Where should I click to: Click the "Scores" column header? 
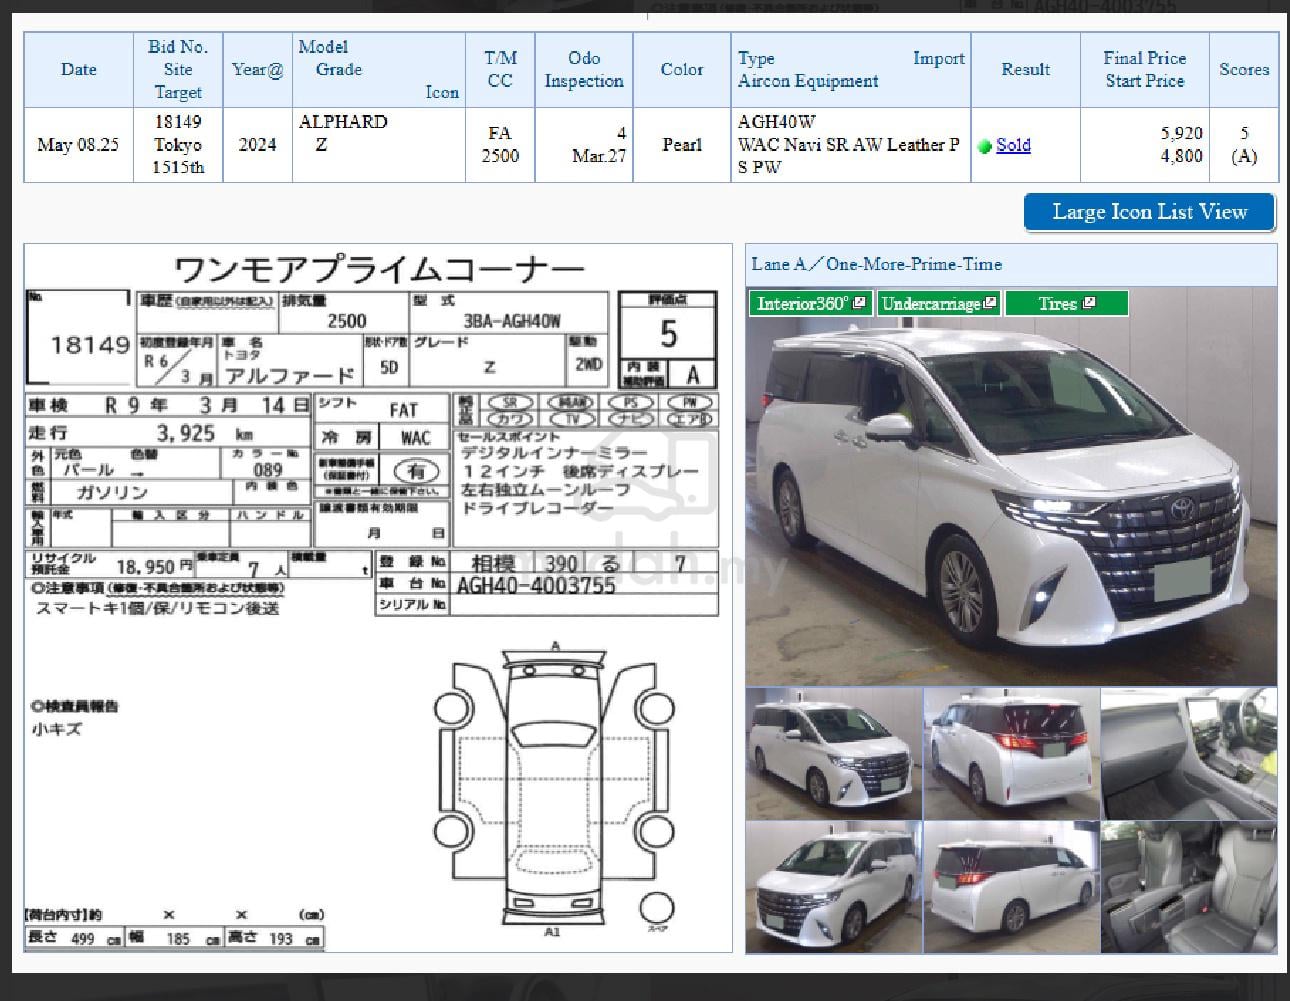coord(1244,70)
